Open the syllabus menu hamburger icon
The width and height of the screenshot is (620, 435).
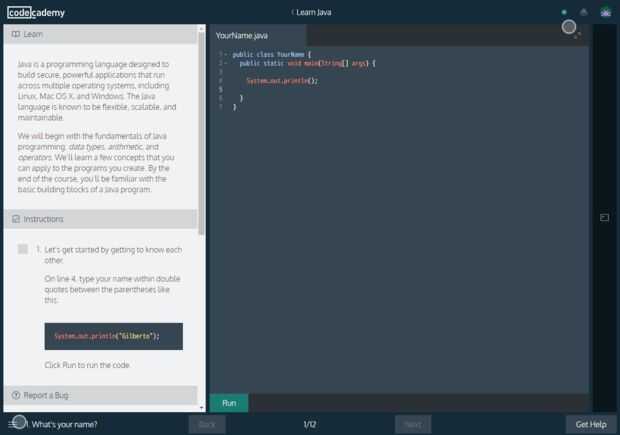coord(13,424)
